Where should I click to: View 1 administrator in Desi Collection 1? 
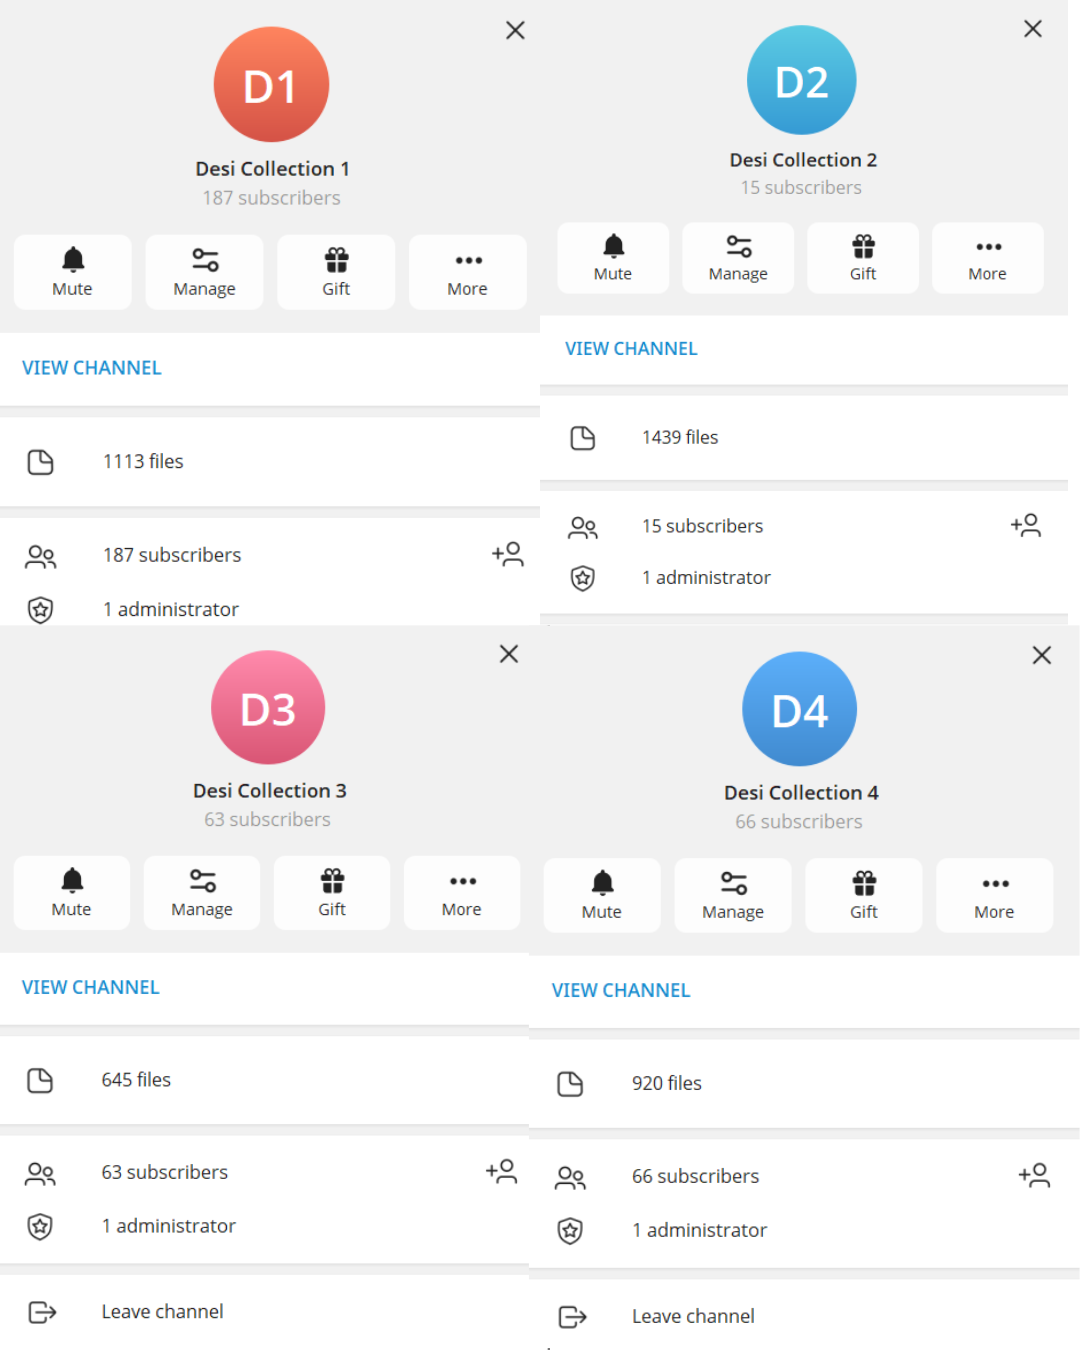click(270, 609)
